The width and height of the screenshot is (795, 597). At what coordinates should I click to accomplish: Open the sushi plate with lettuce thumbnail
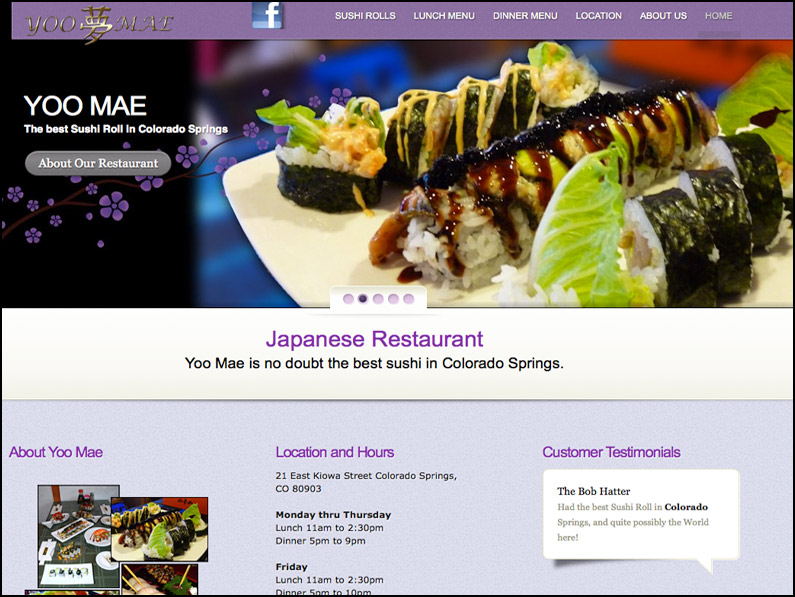160,530
